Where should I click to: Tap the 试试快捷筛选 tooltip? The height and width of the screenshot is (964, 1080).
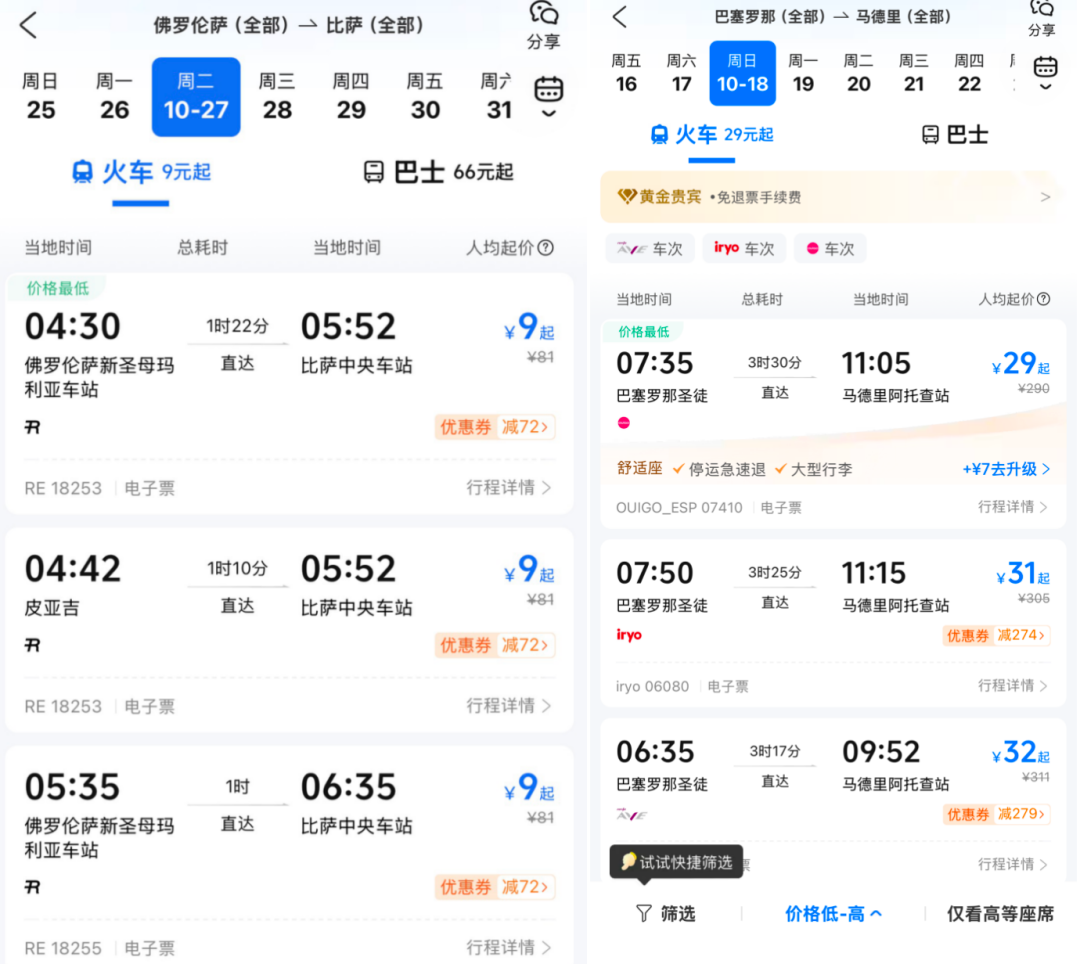tap(676, 862)
